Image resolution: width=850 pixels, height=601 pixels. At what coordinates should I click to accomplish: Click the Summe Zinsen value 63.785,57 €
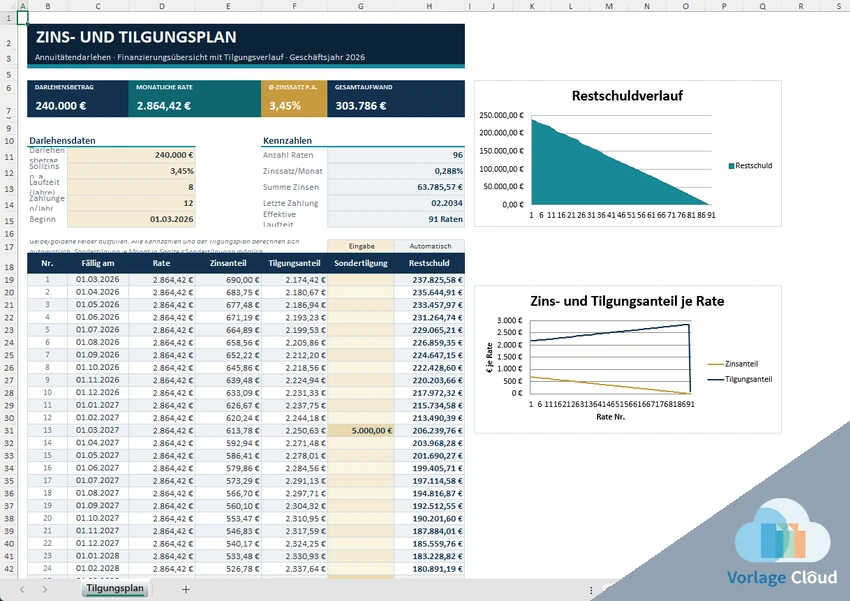[396, 188]
